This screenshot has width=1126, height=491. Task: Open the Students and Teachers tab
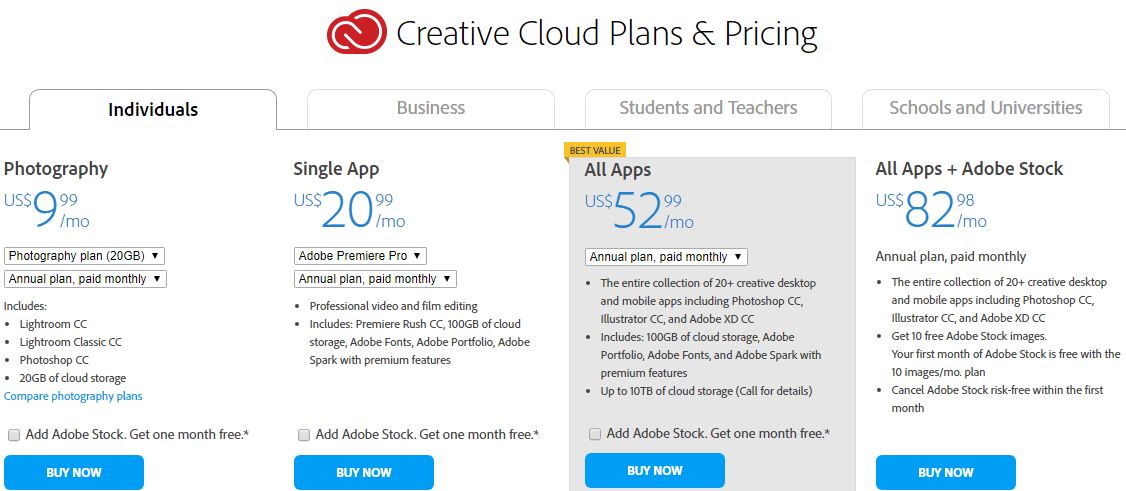[x=708, y=108]
